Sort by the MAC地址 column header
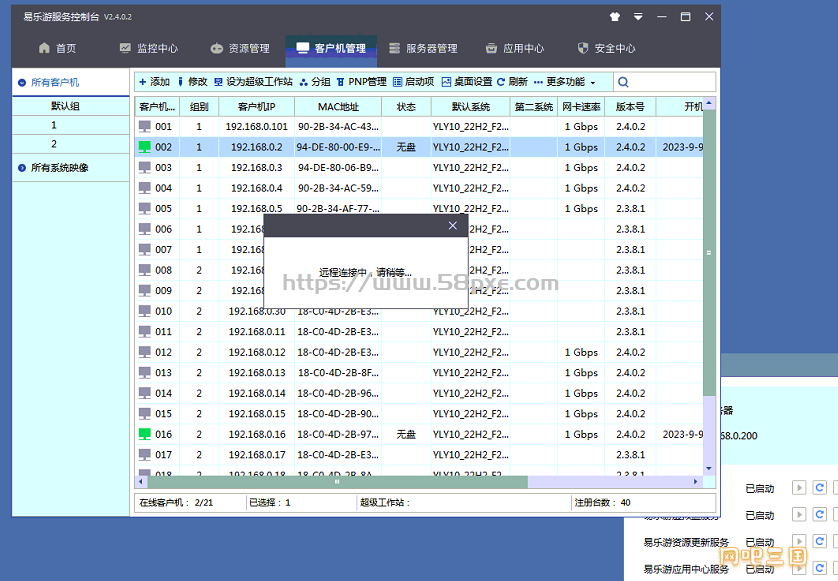This screenshot has width=838, height=581. click(x=338, y=107)
